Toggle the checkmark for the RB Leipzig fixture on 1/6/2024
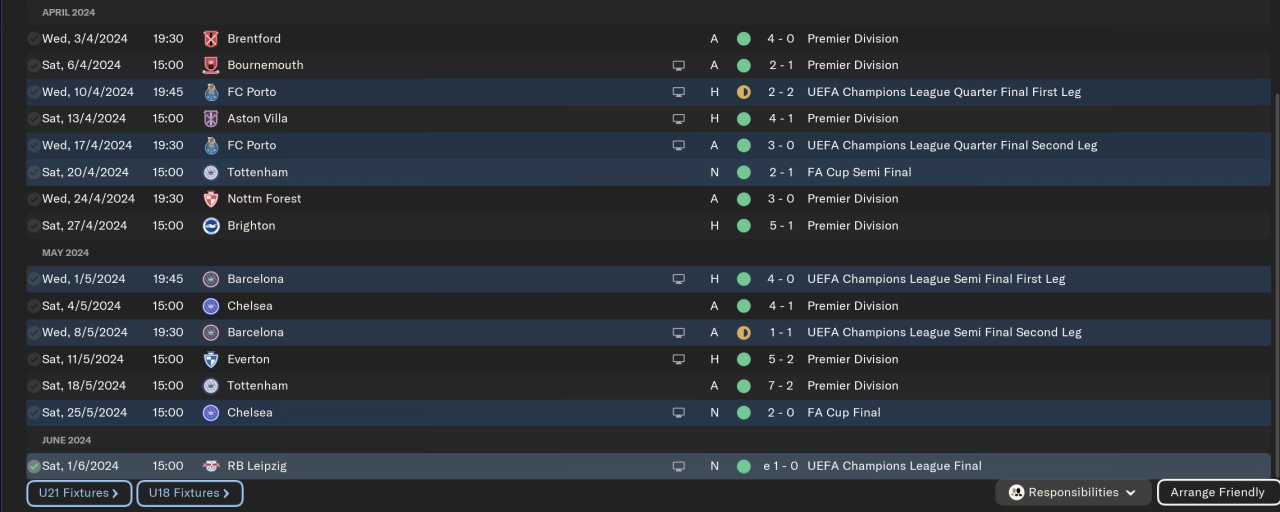1280x512 pixels. point(34,466)
